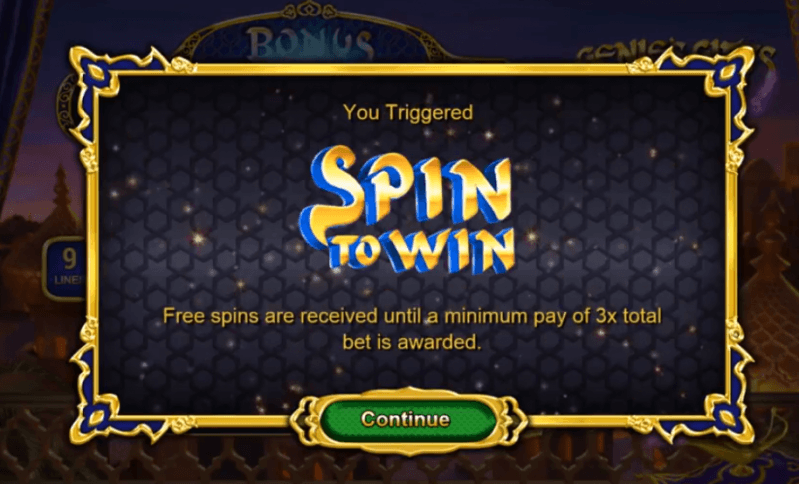
Task: Click the small TO word in logo
Action: point(354,251)
